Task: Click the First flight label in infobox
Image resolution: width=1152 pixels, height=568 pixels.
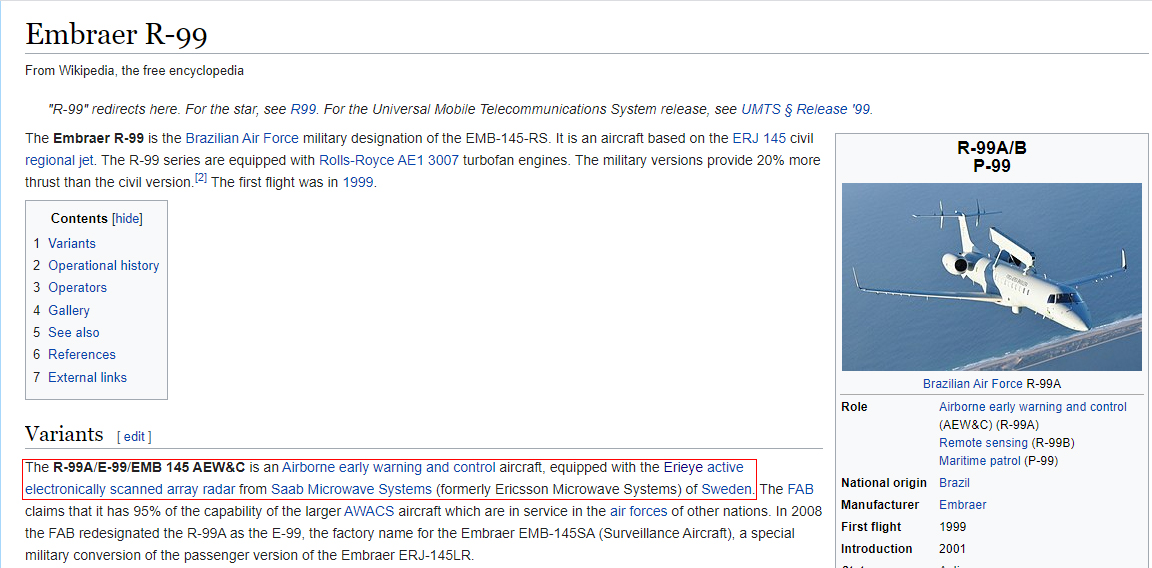Action: (871, 527)
